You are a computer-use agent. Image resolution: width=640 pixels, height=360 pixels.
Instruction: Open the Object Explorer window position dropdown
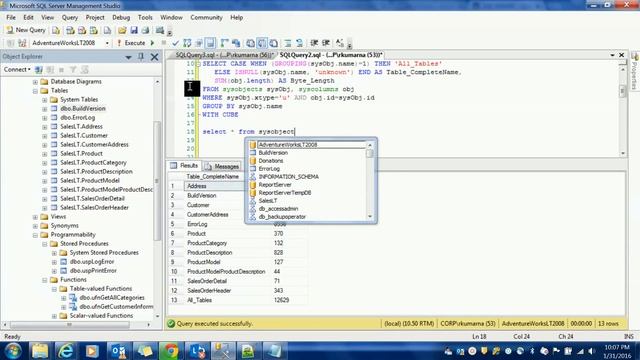[x=128, y=57]
